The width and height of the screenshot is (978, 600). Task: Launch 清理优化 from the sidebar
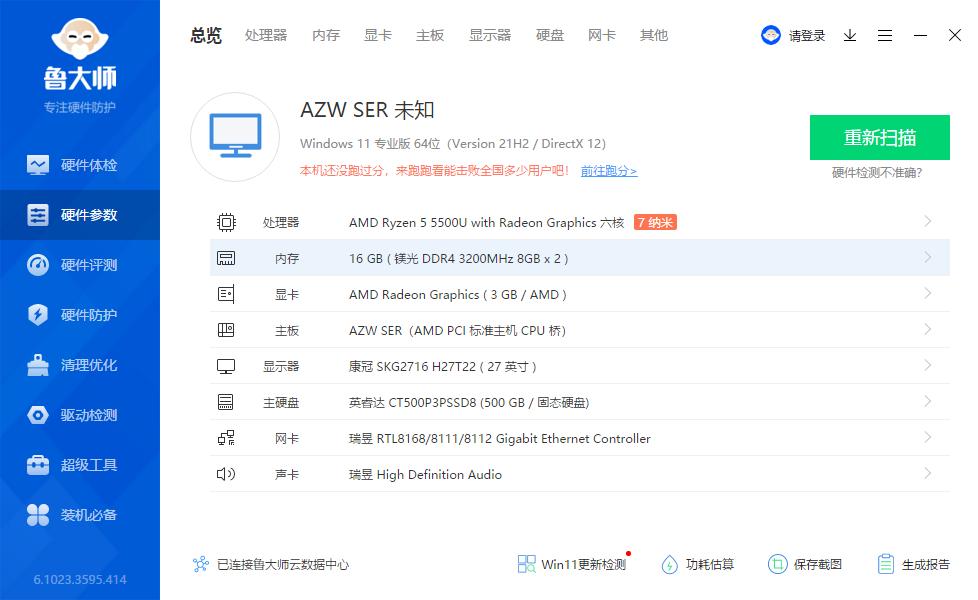pos(80,364)
